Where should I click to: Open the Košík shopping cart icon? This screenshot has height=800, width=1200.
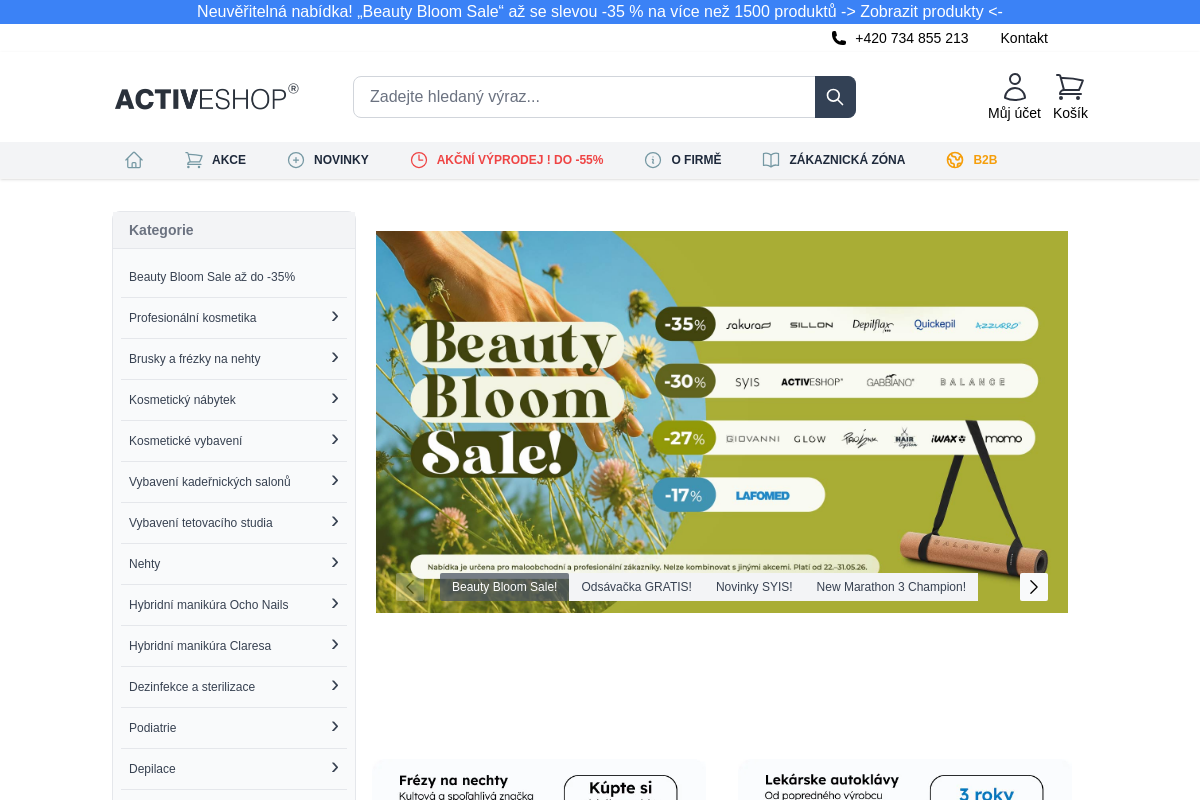[1070, 87]
